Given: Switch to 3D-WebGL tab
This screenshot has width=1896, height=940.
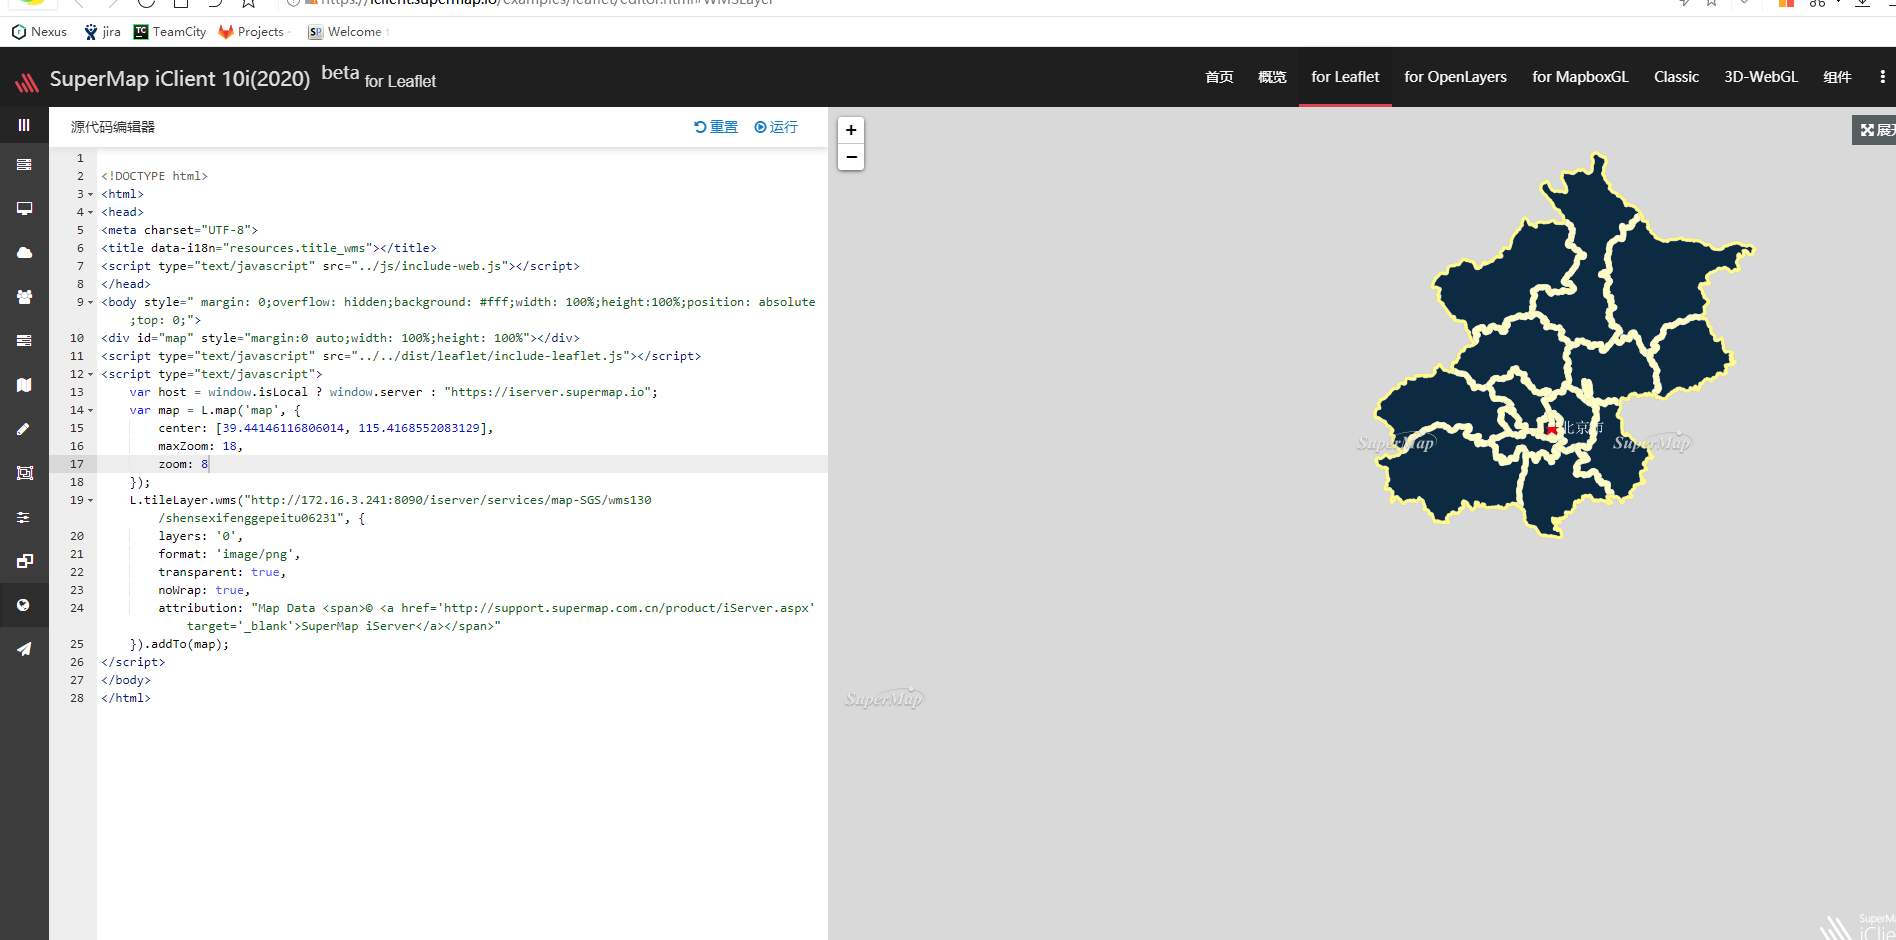Looking at the screenshot, I should (x=1761, y=77).
